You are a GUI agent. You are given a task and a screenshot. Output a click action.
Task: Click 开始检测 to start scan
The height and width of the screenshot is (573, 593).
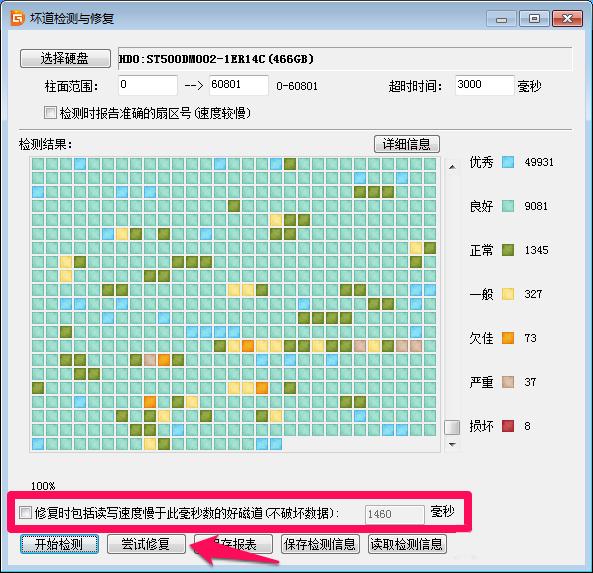click(x=59, y=544)
